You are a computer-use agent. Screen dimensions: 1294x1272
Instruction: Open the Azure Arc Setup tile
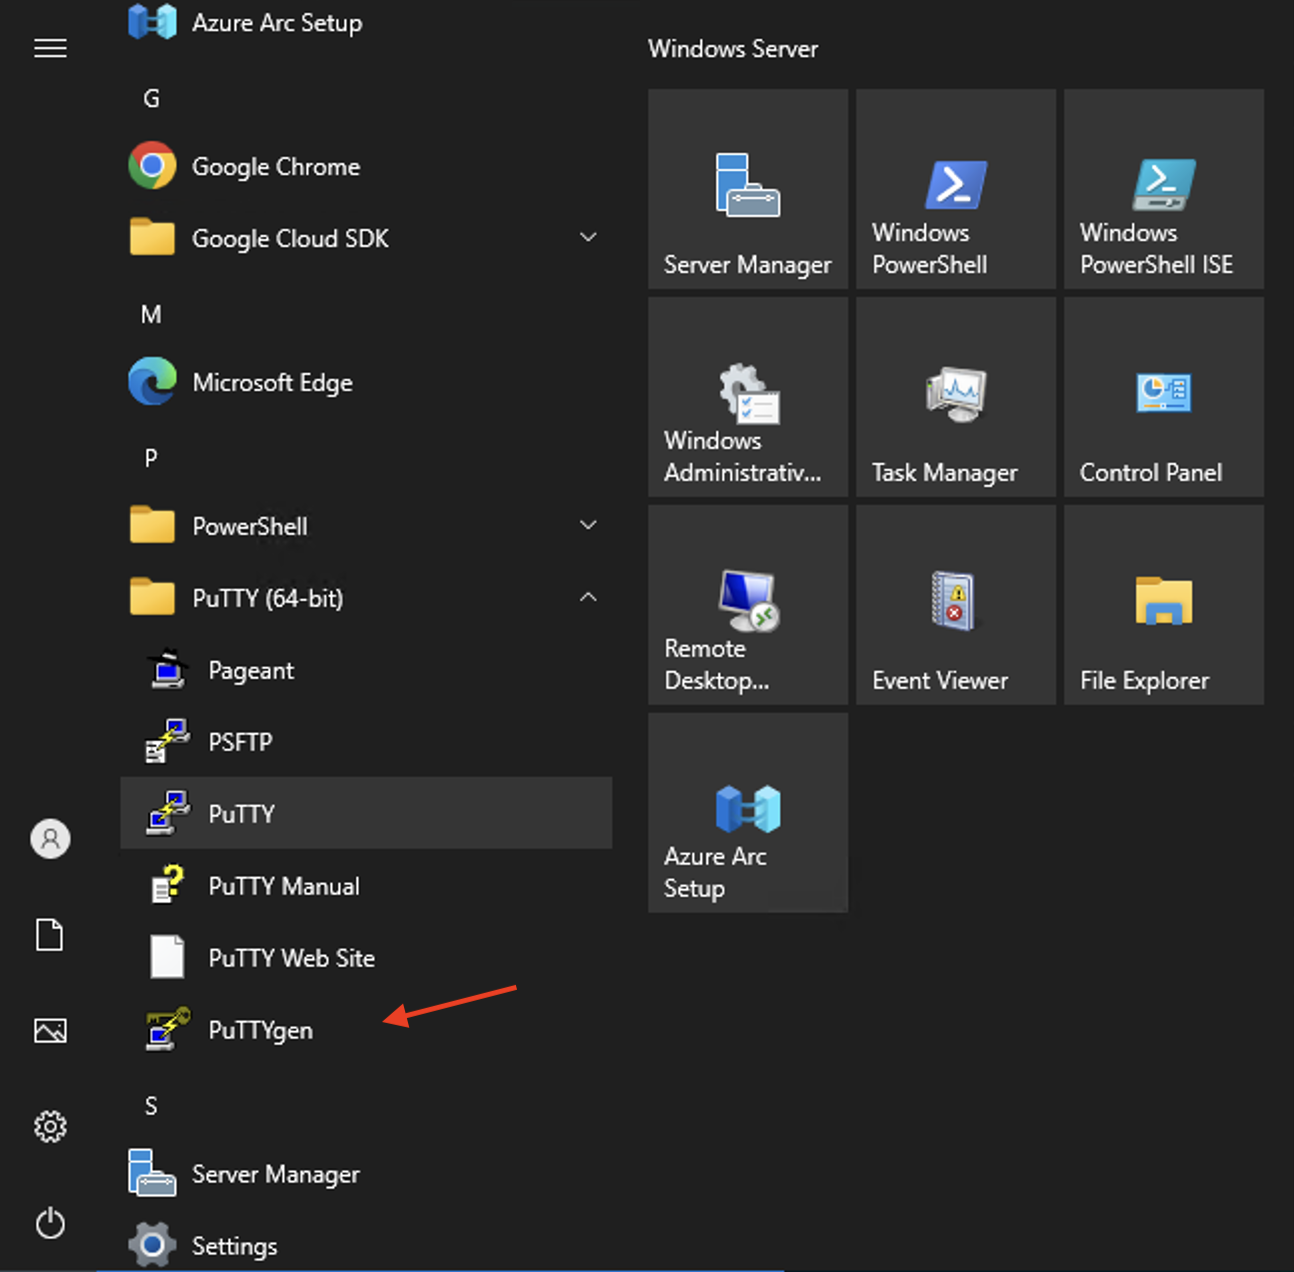click(748, 813)
